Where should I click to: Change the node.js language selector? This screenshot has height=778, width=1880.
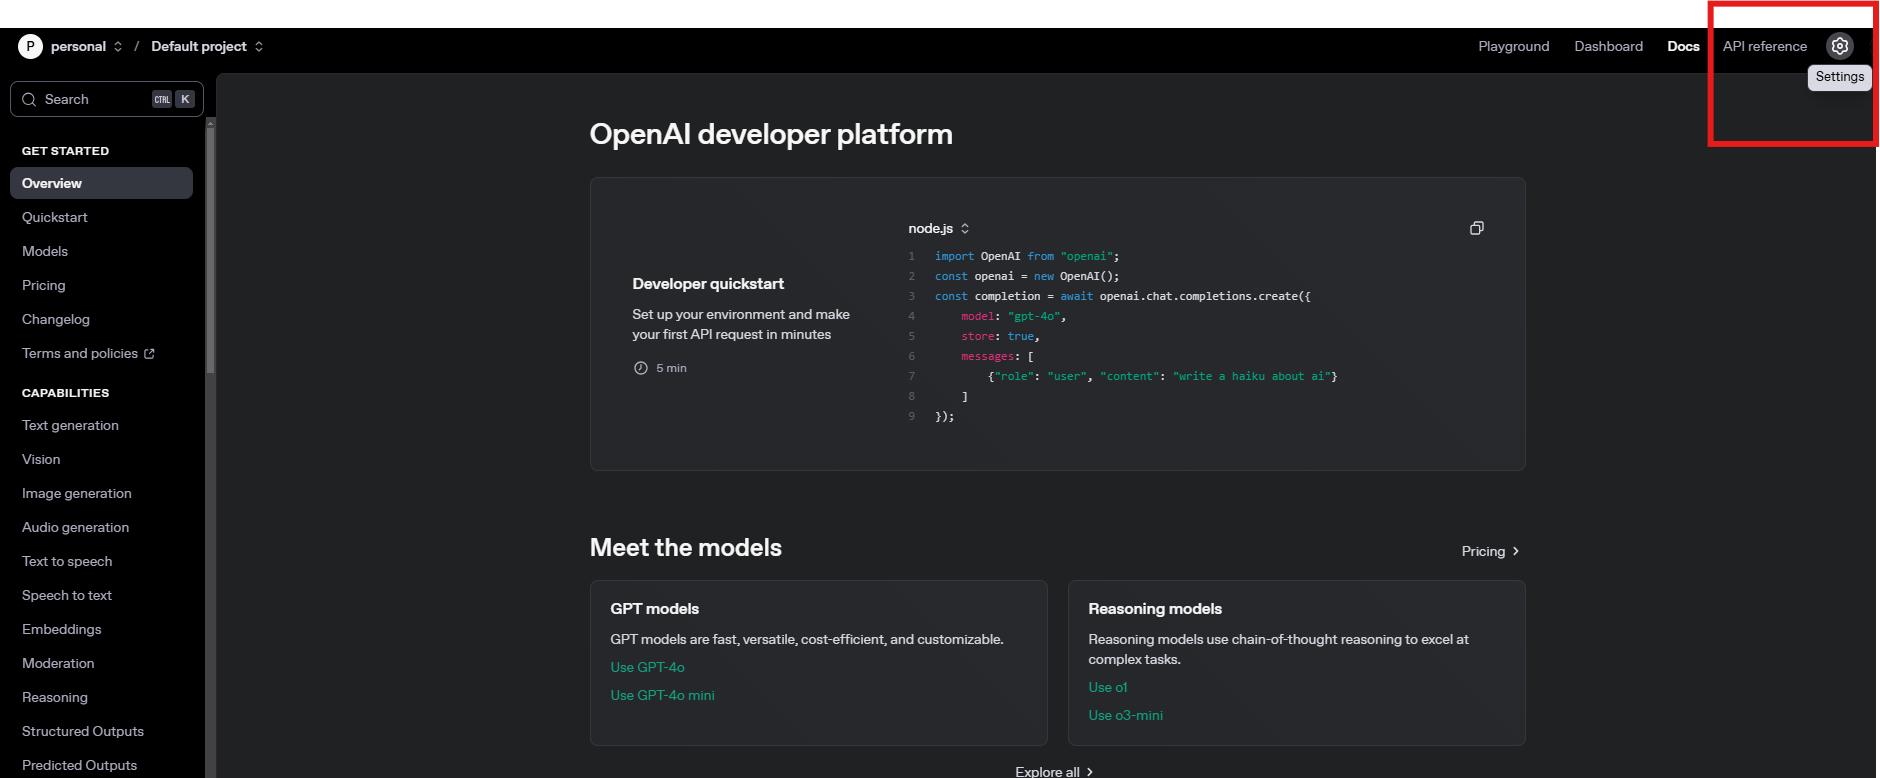click(x=939, y=228)
